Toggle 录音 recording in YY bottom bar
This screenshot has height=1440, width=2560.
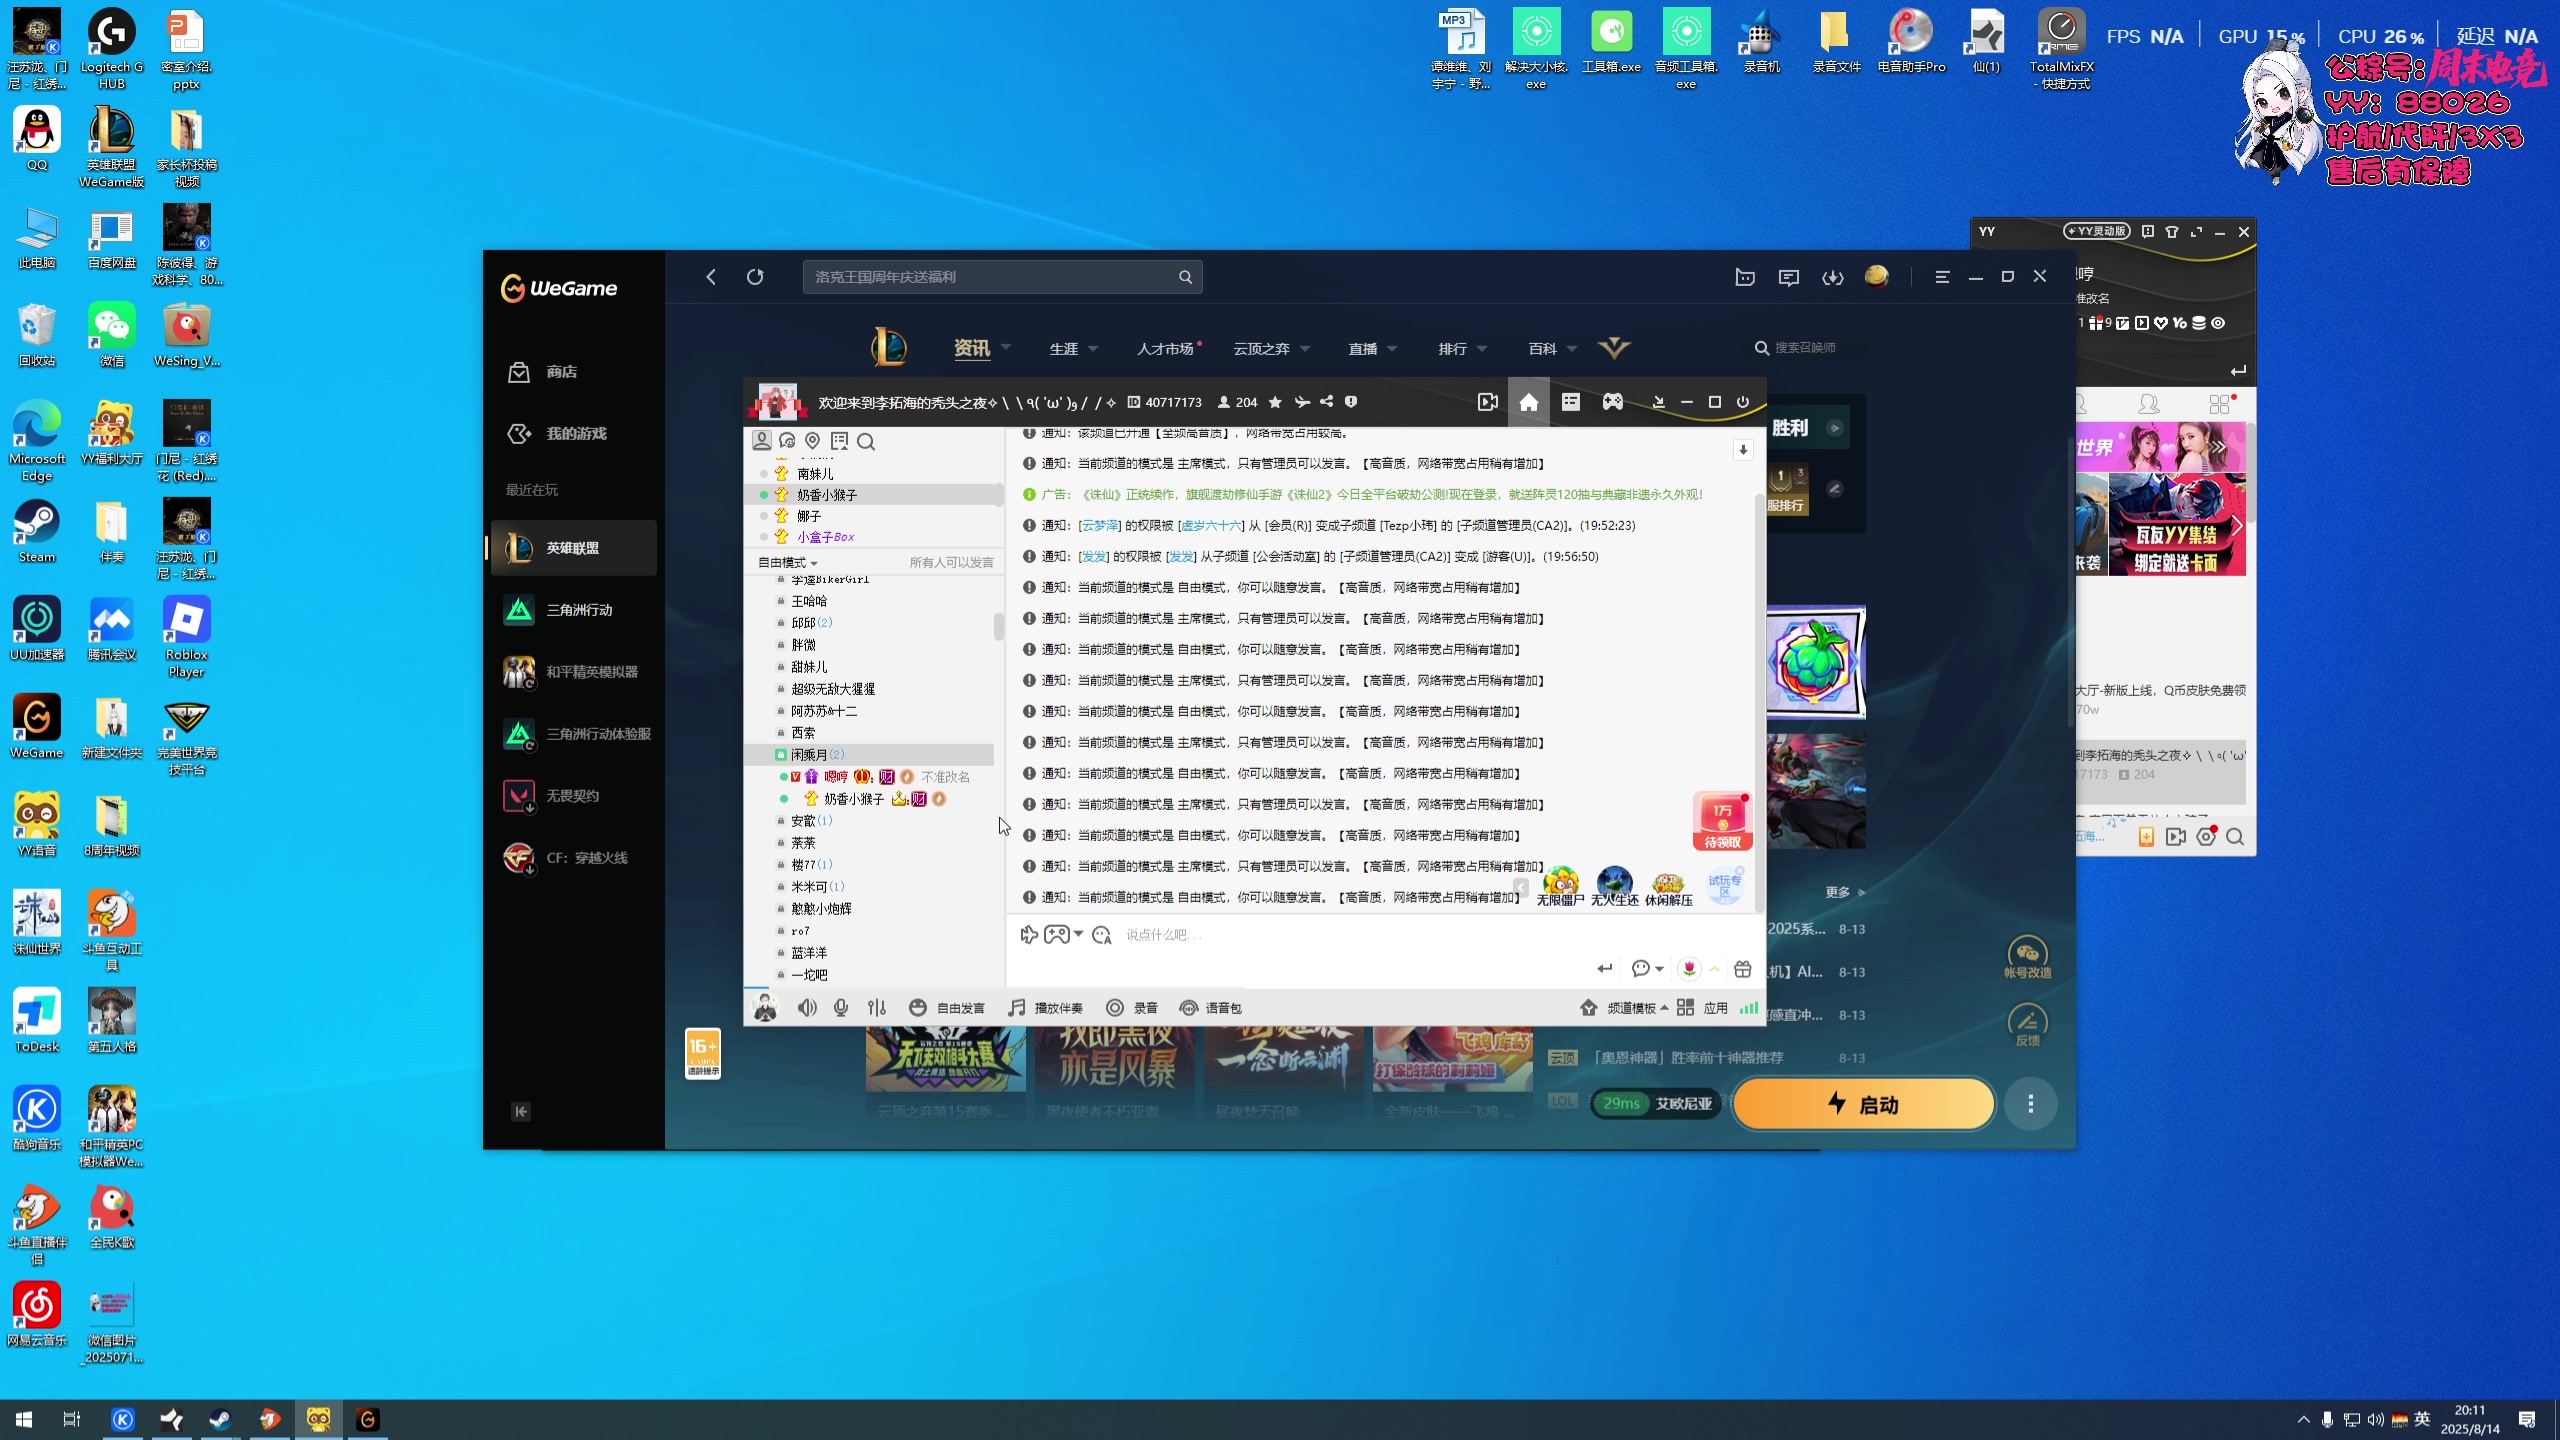1132,1008
